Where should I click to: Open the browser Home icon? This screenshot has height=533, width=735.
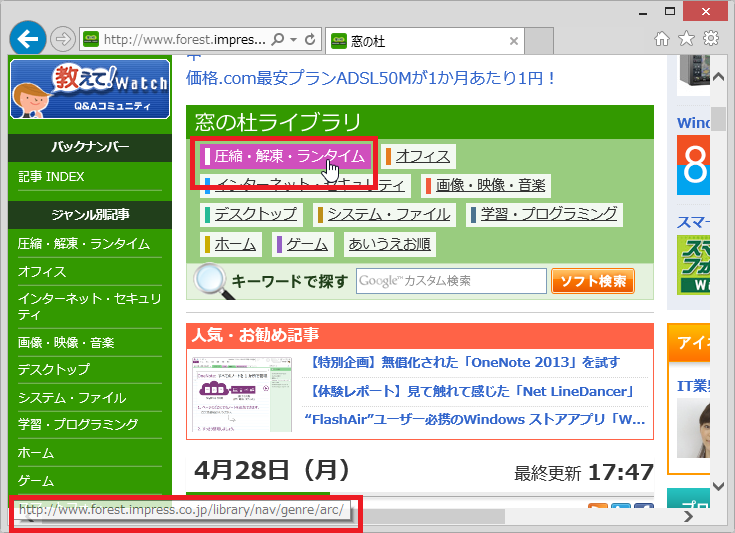pos(662,38)
